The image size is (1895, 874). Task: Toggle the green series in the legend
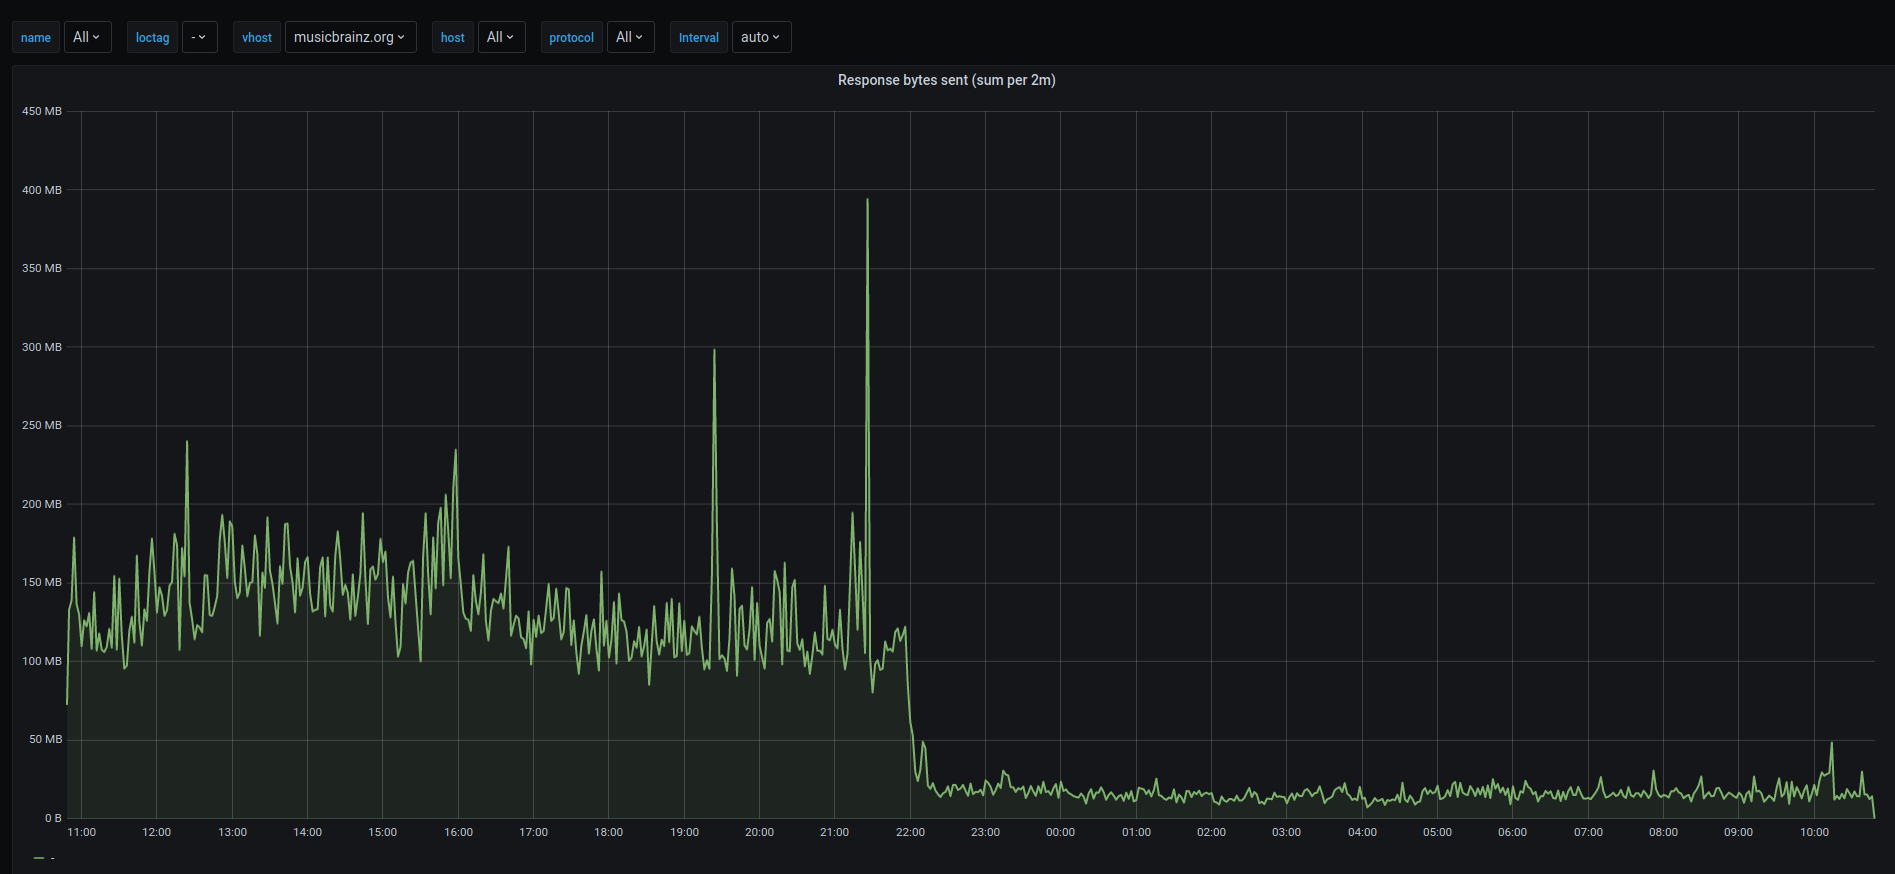tap(43, 858)
